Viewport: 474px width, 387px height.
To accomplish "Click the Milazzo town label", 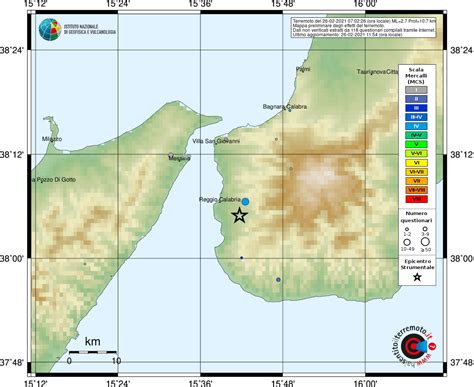I will coord(52,139).
